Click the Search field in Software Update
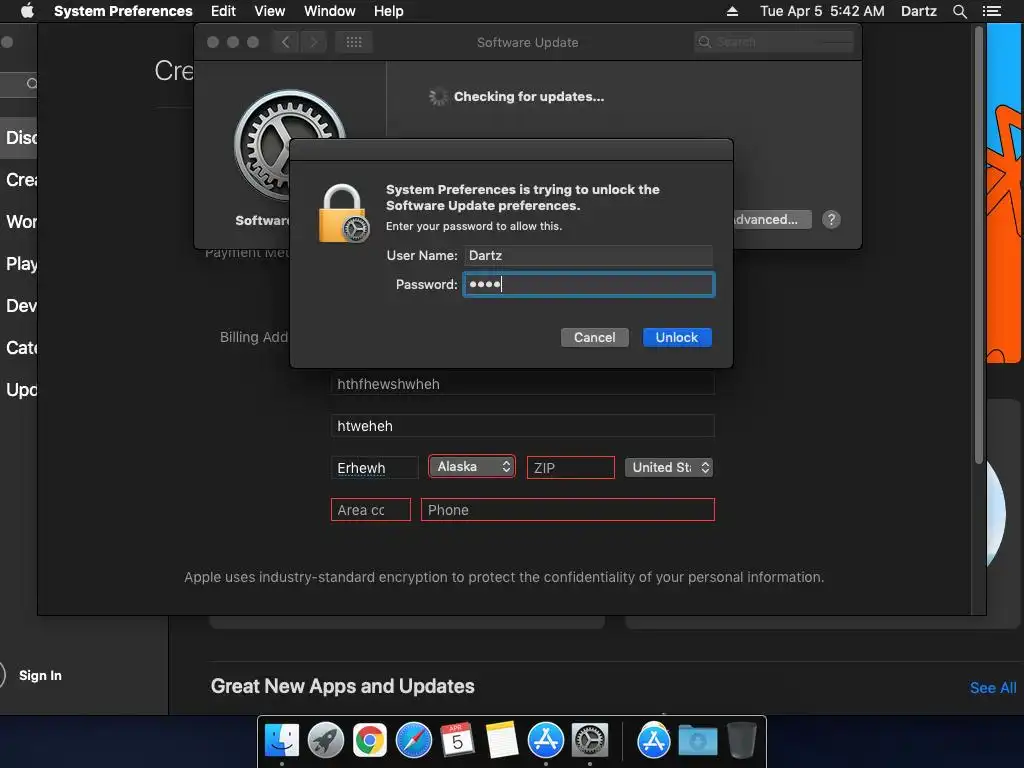The height and width of the screenshot is (768, 1024). [774, 42]
